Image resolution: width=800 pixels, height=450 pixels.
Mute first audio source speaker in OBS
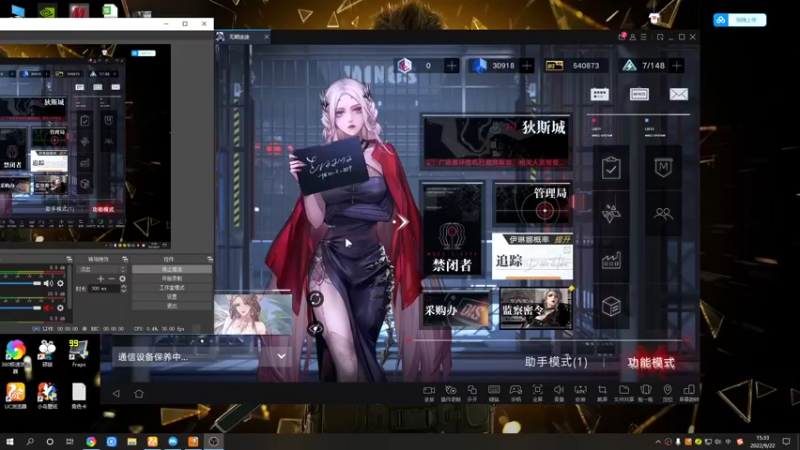coord(48,283)
